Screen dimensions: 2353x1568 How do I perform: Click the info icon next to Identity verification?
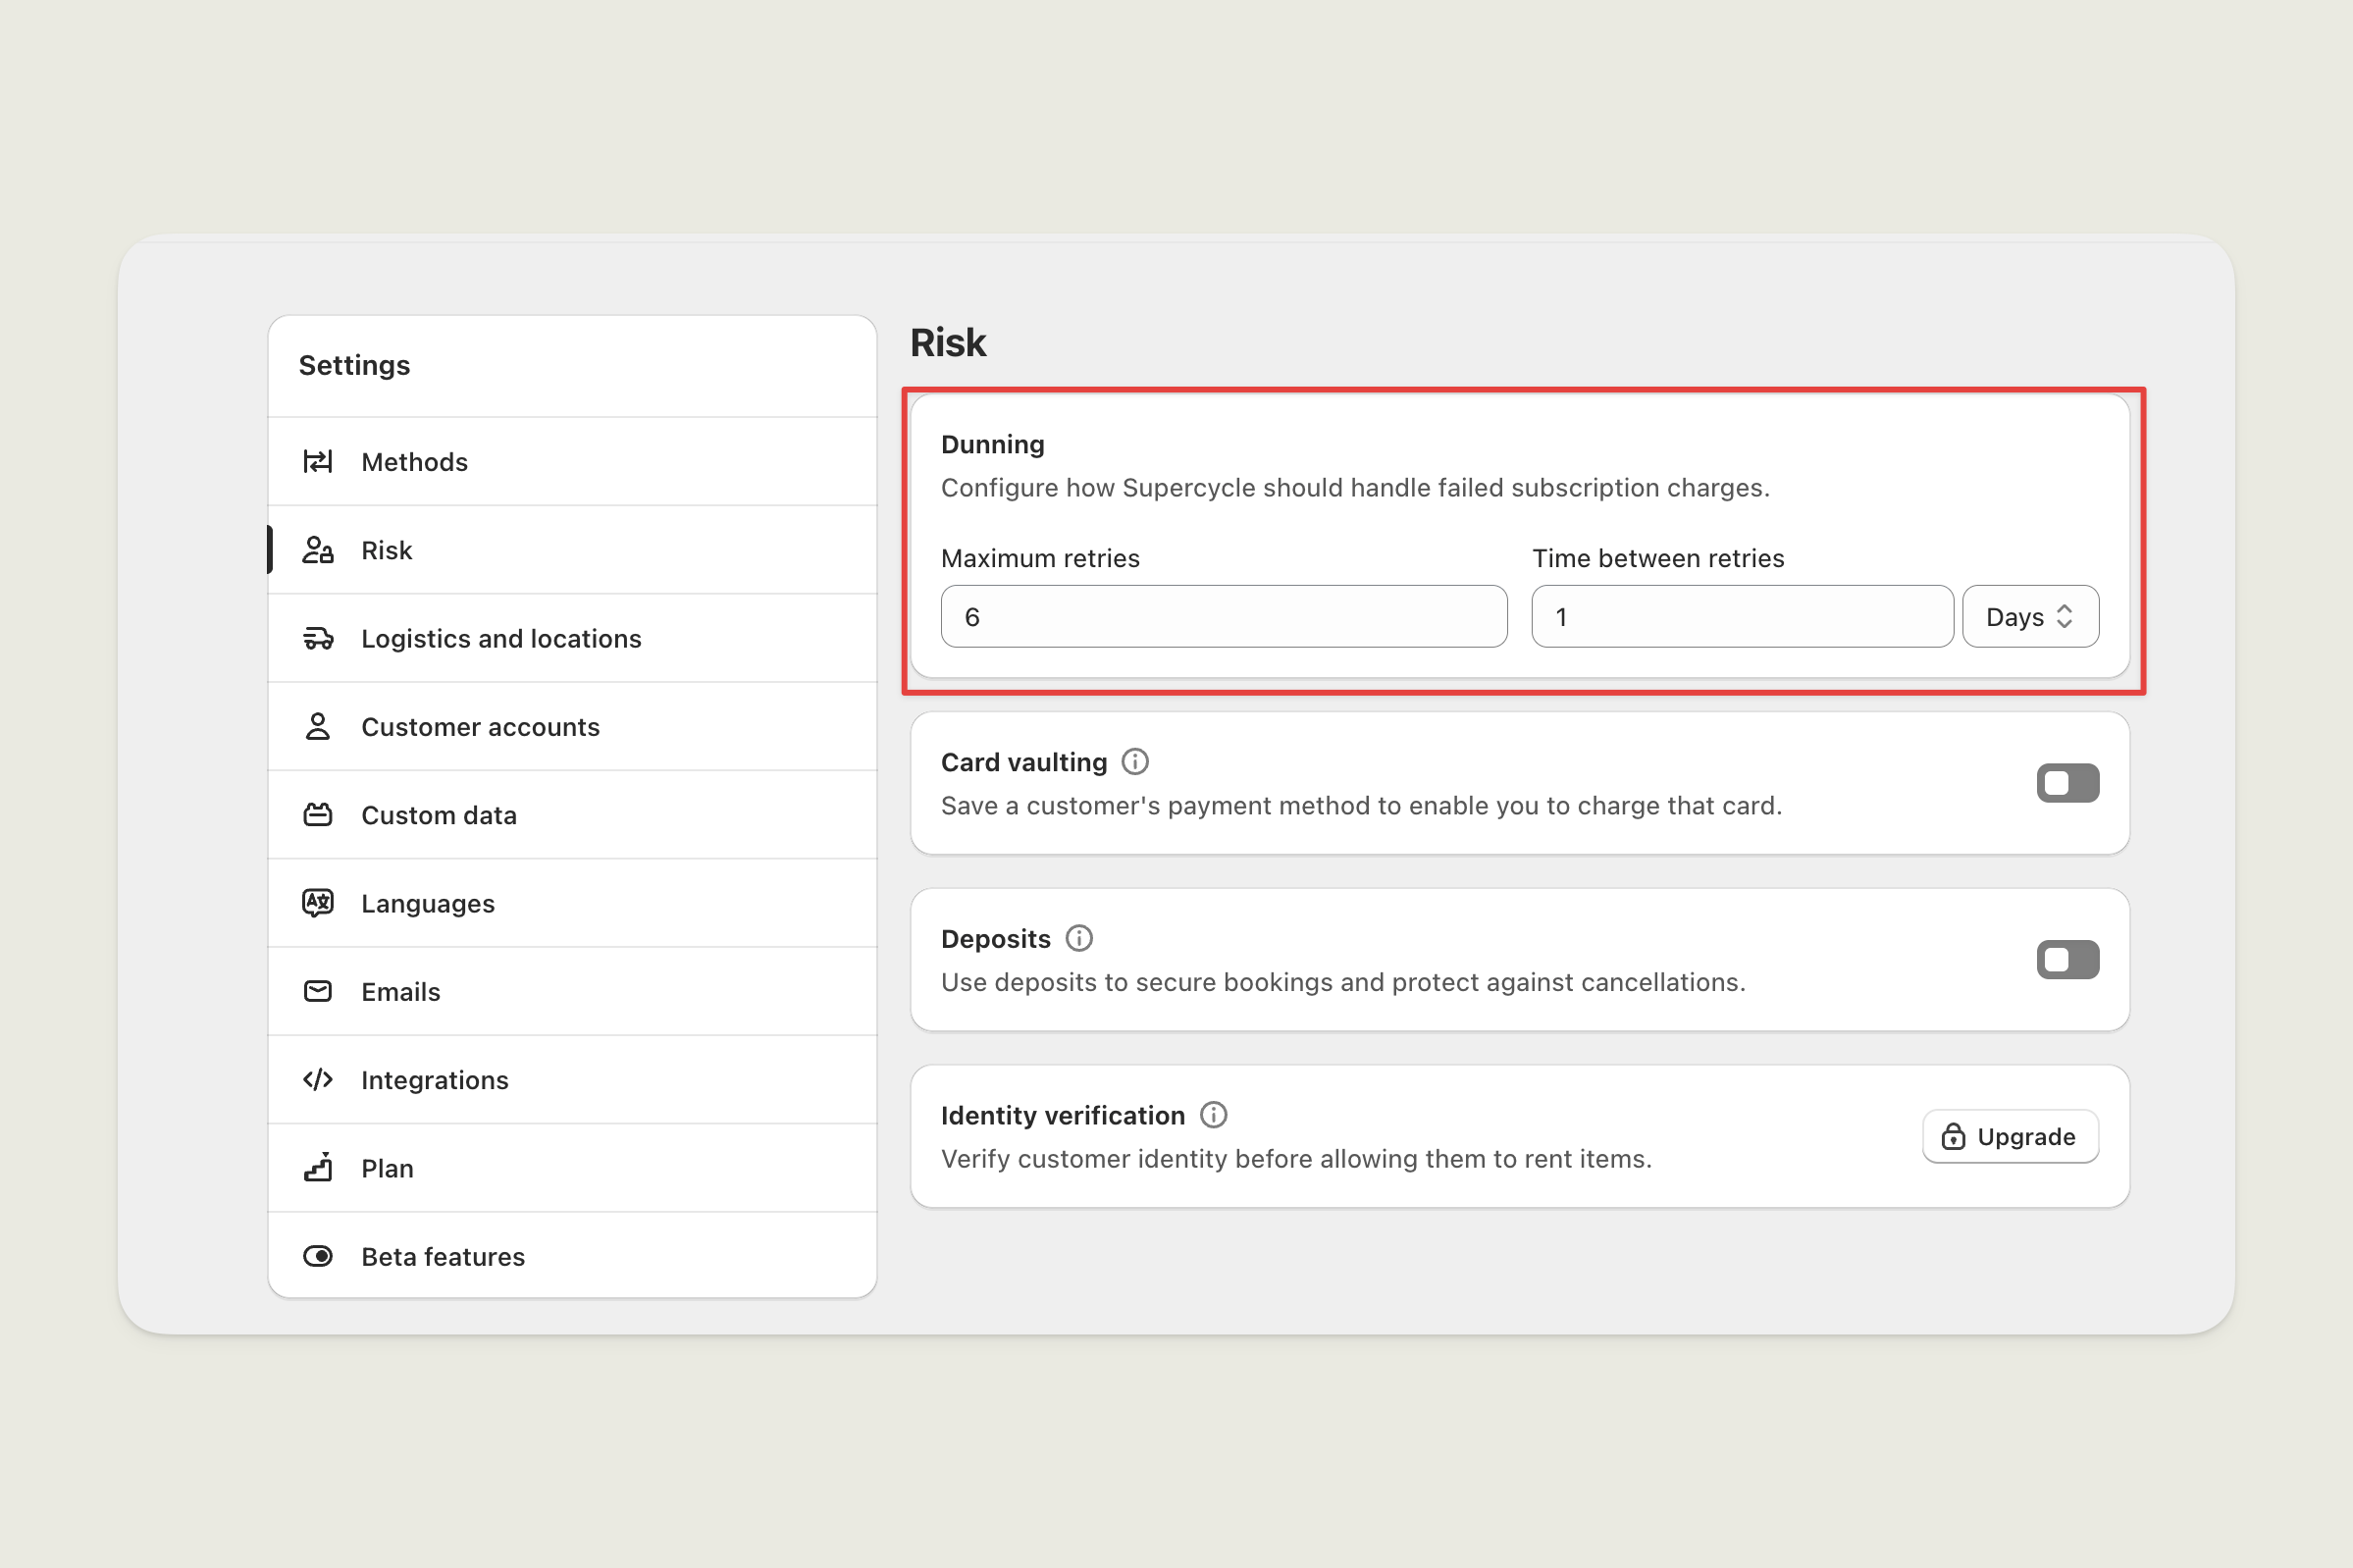click(1212, 1115)
